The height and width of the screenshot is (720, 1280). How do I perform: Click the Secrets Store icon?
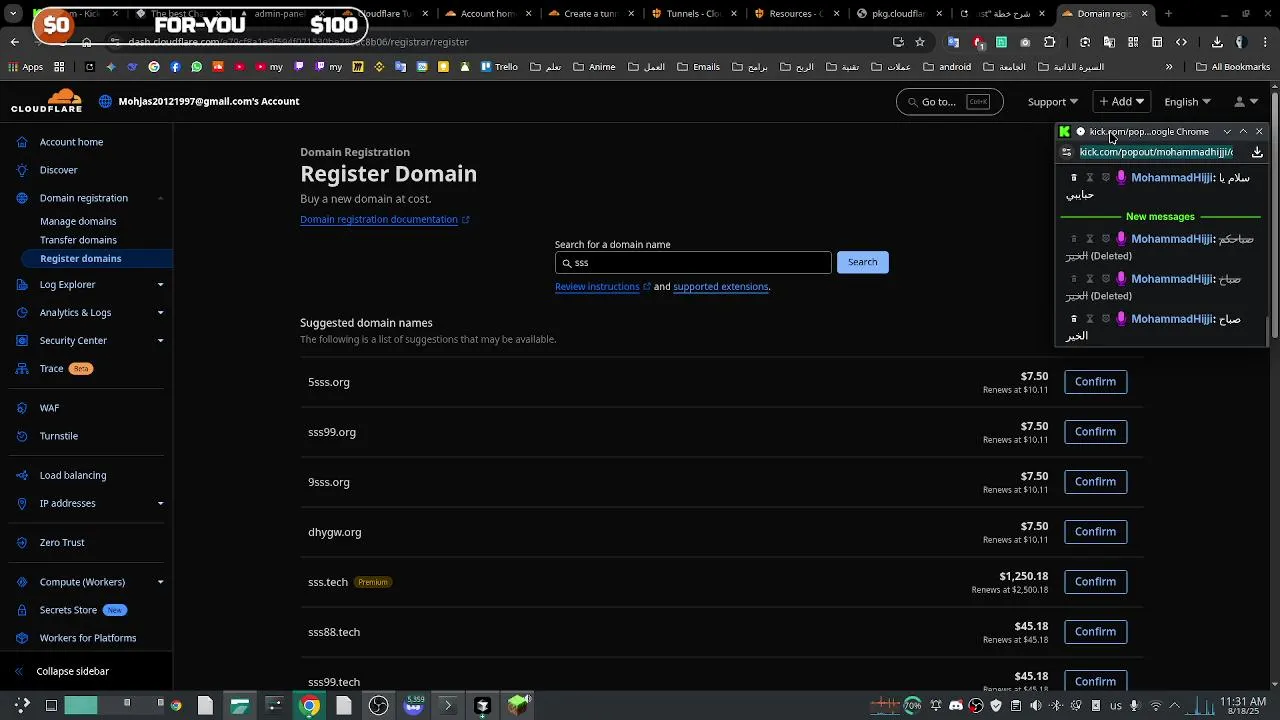(x=22, y=610)
